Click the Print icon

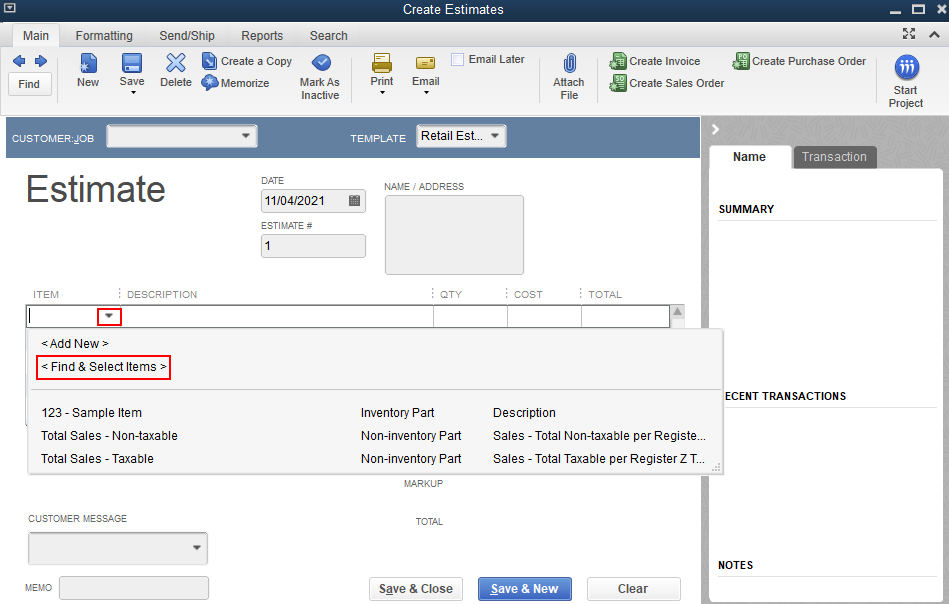coord(382,63)
